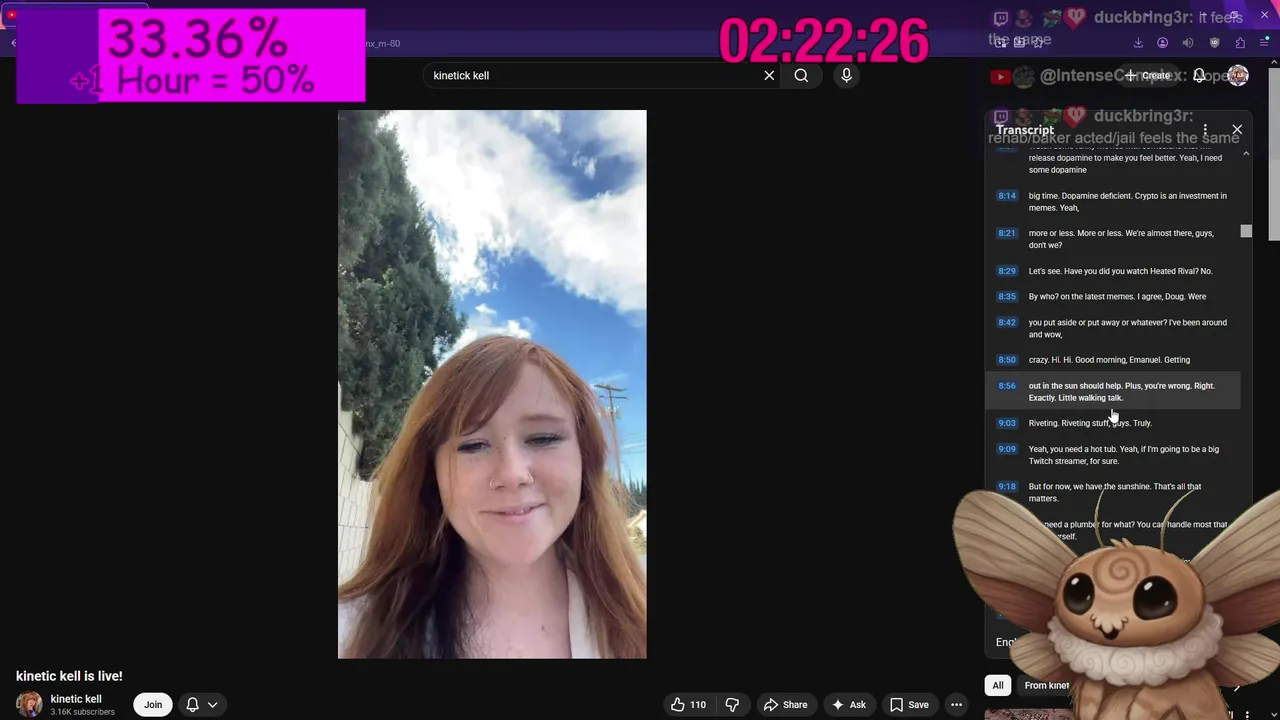Jump to transcript timestamp 8:42
The height and width of the screenshot is (720, 1280).
coord(1007,323)
